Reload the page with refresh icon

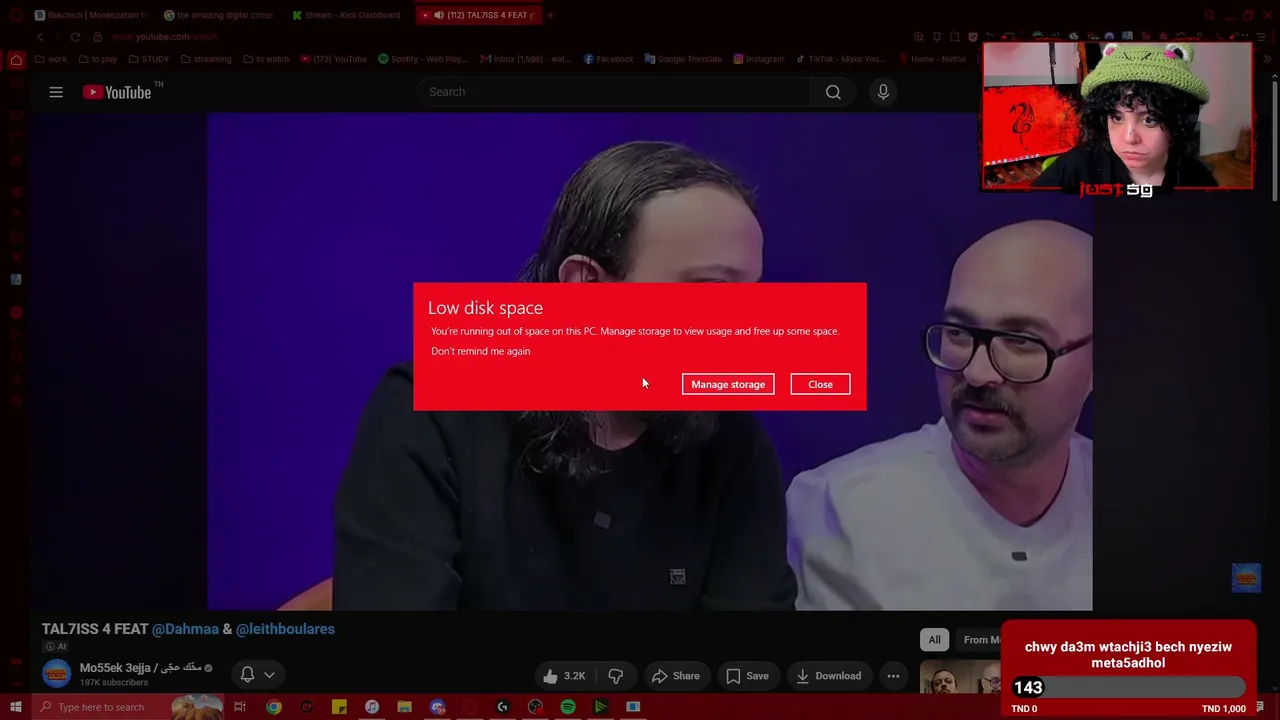point(75,37)
